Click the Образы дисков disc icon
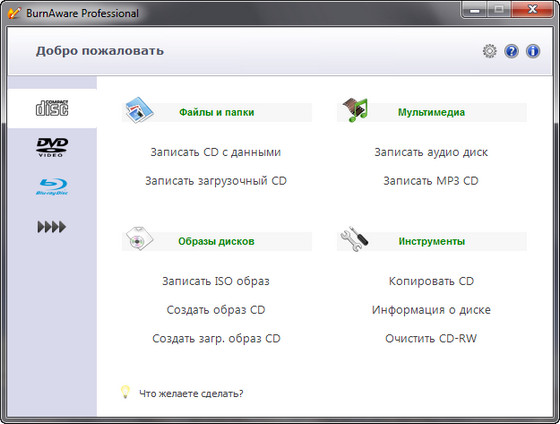This screenshot has width=560, height=424. [x=139, y=239]
